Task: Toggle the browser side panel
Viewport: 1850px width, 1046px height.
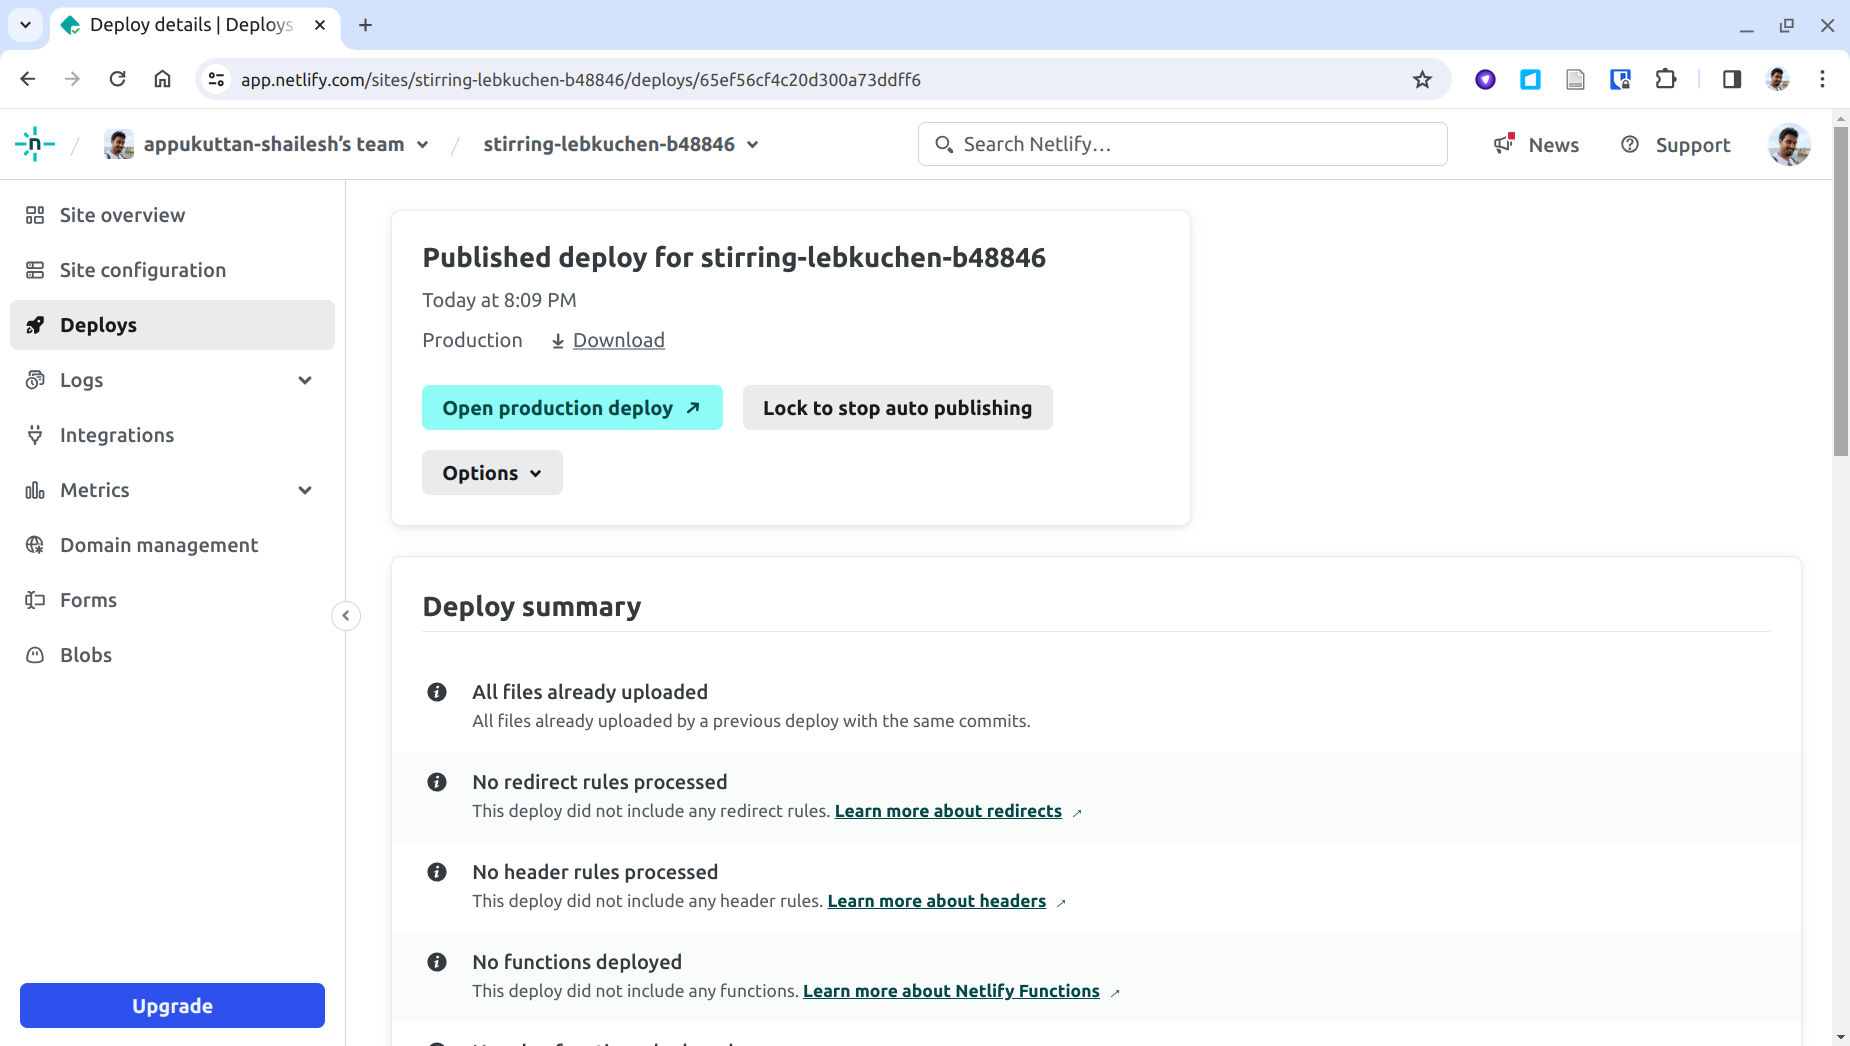Action: [x=1732, y=80]
